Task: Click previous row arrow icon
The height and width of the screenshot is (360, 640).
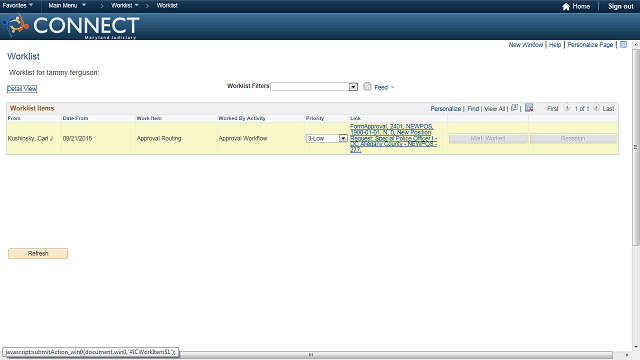Action: pyautogui.click(x=567, y=108)
